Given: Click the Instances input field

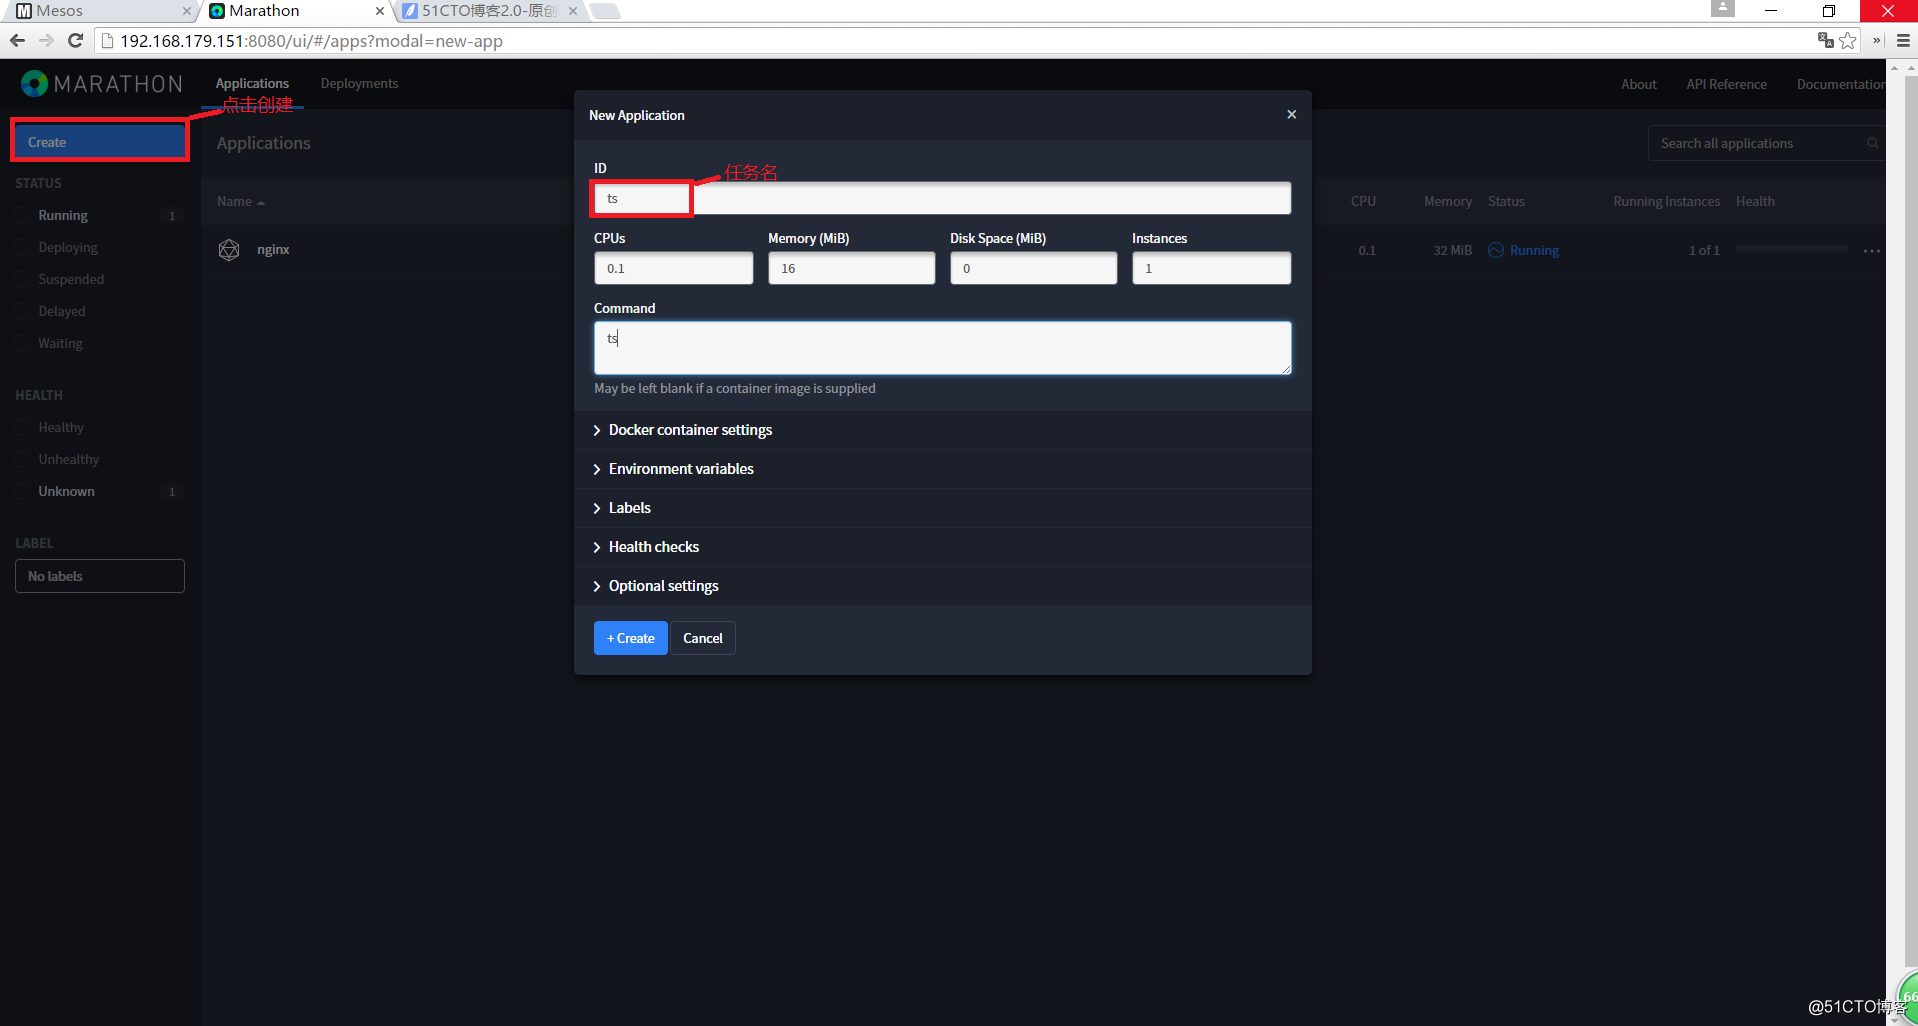Looking at the screenshot, I should coord(1211,268).
